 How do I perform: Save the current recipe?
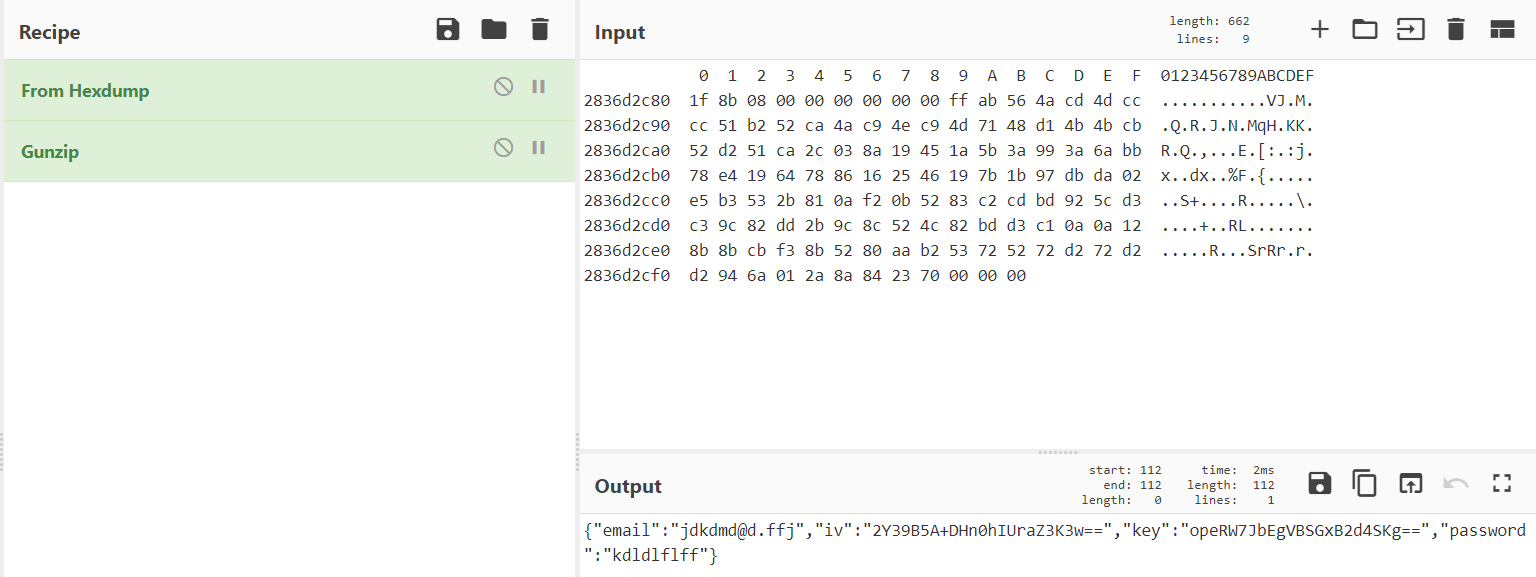click(x=448, y=30)
